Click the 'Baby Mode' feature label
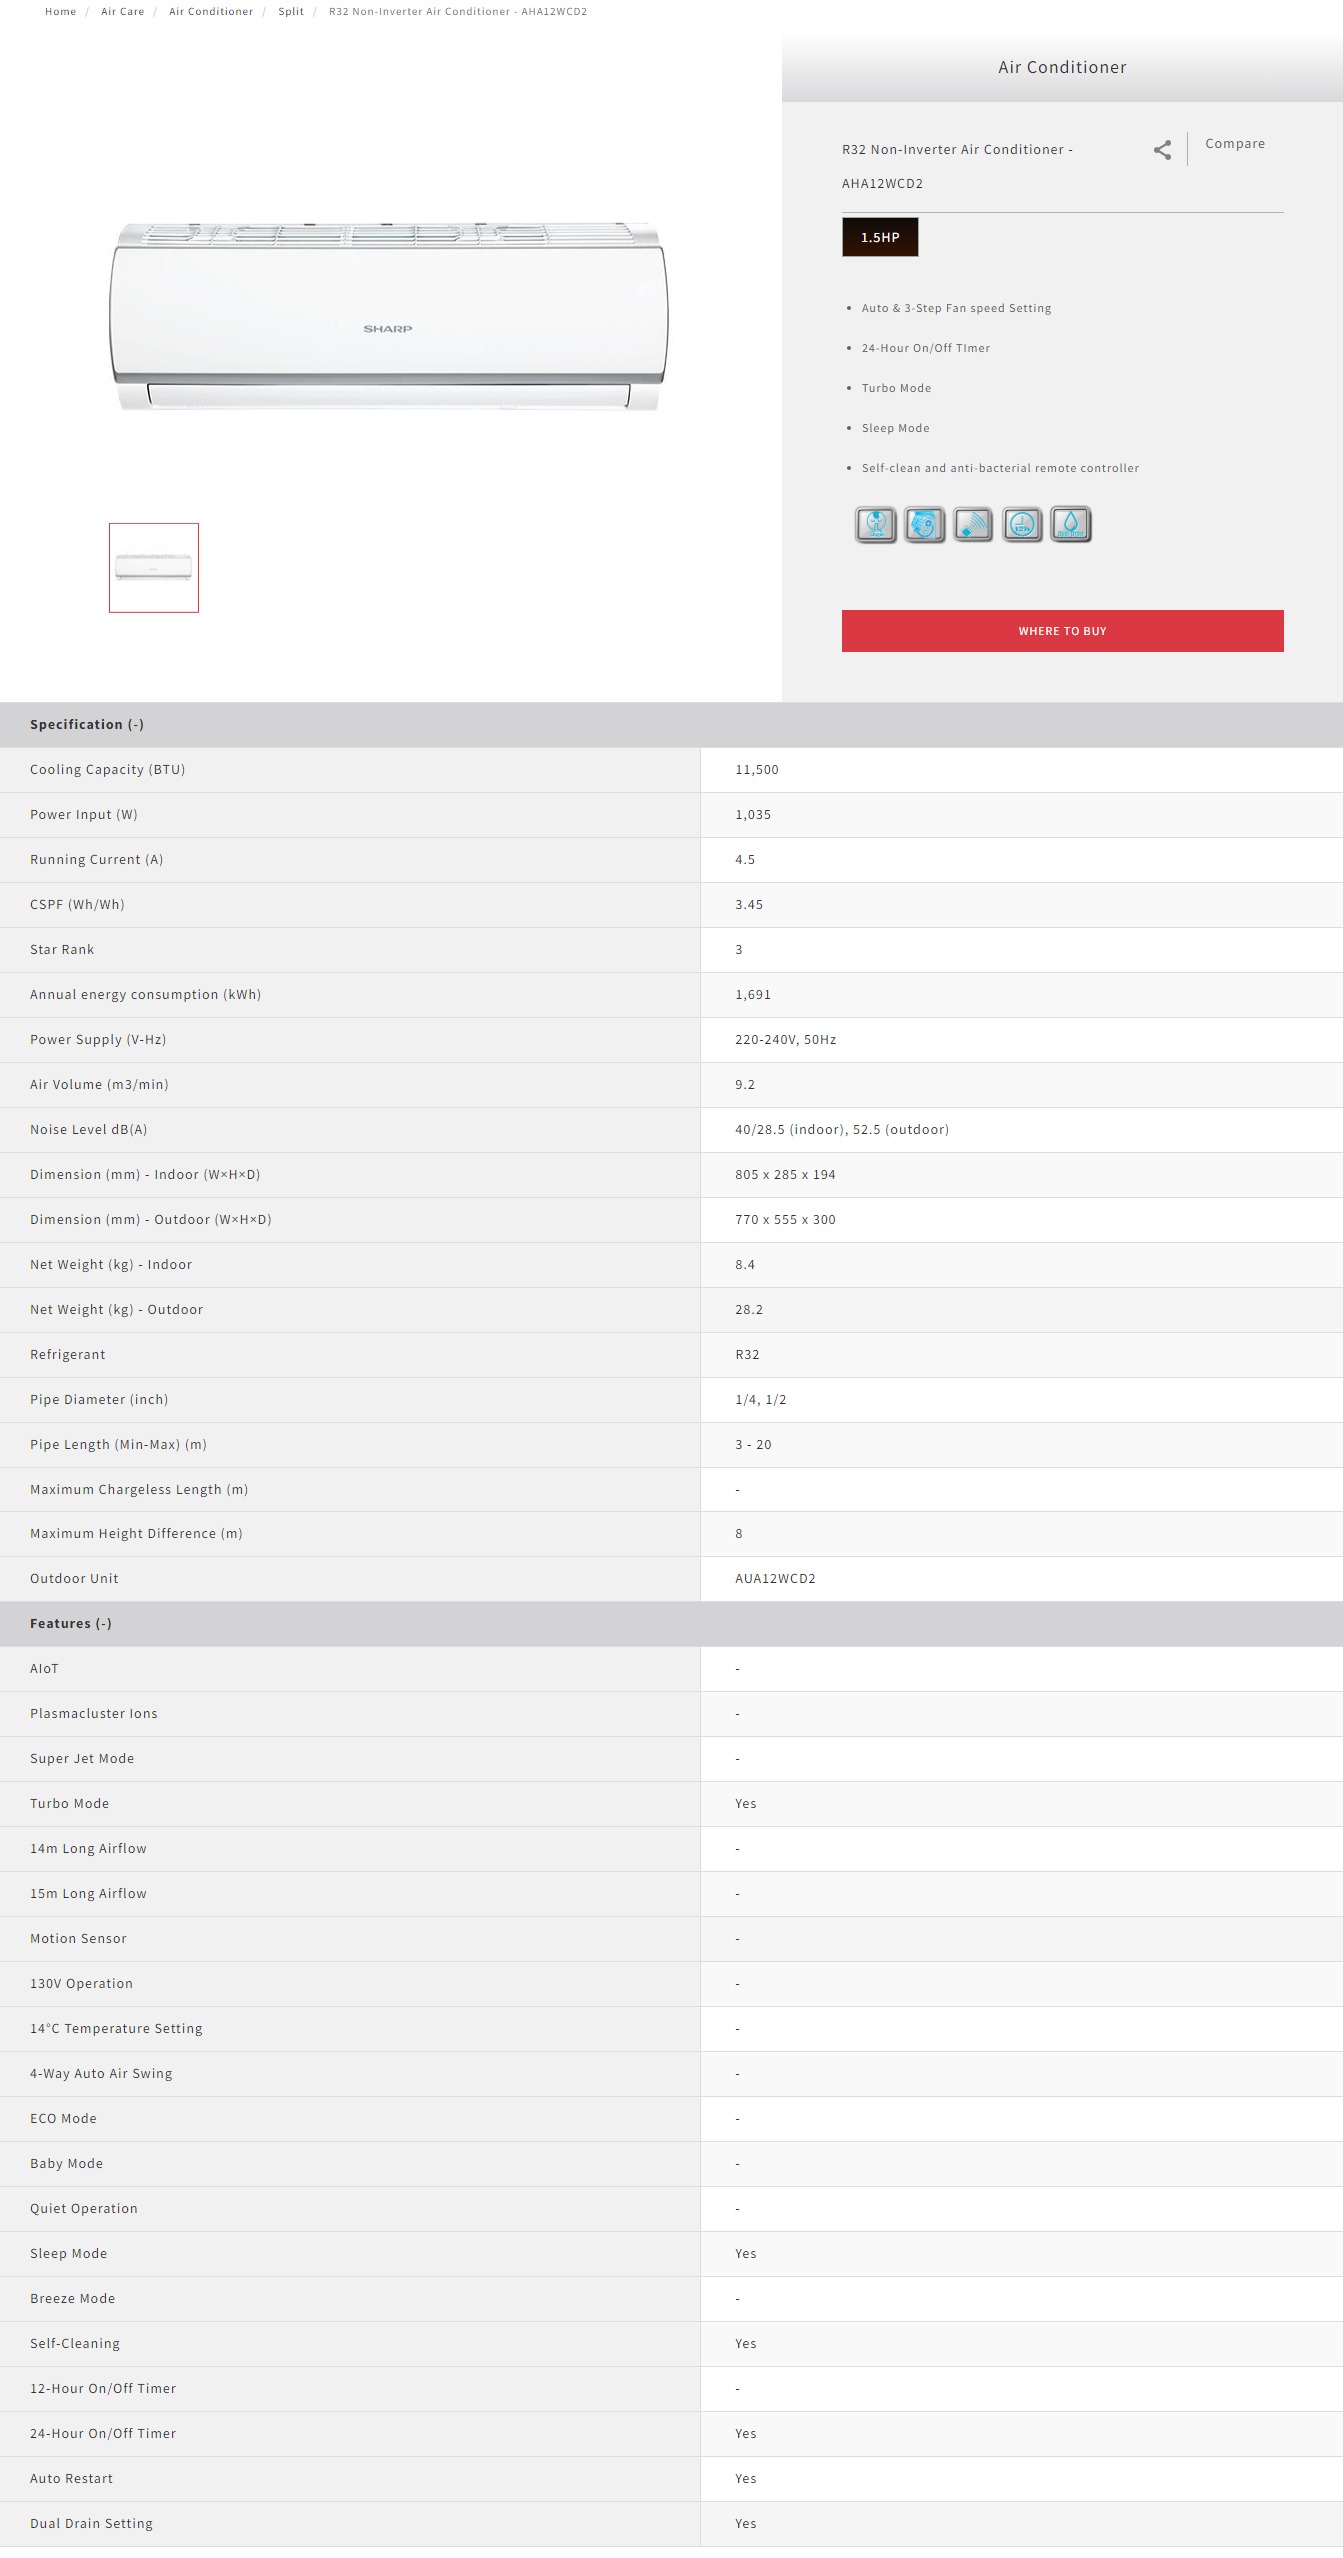The image size is (1343, 2558). tap(66, 2164)
